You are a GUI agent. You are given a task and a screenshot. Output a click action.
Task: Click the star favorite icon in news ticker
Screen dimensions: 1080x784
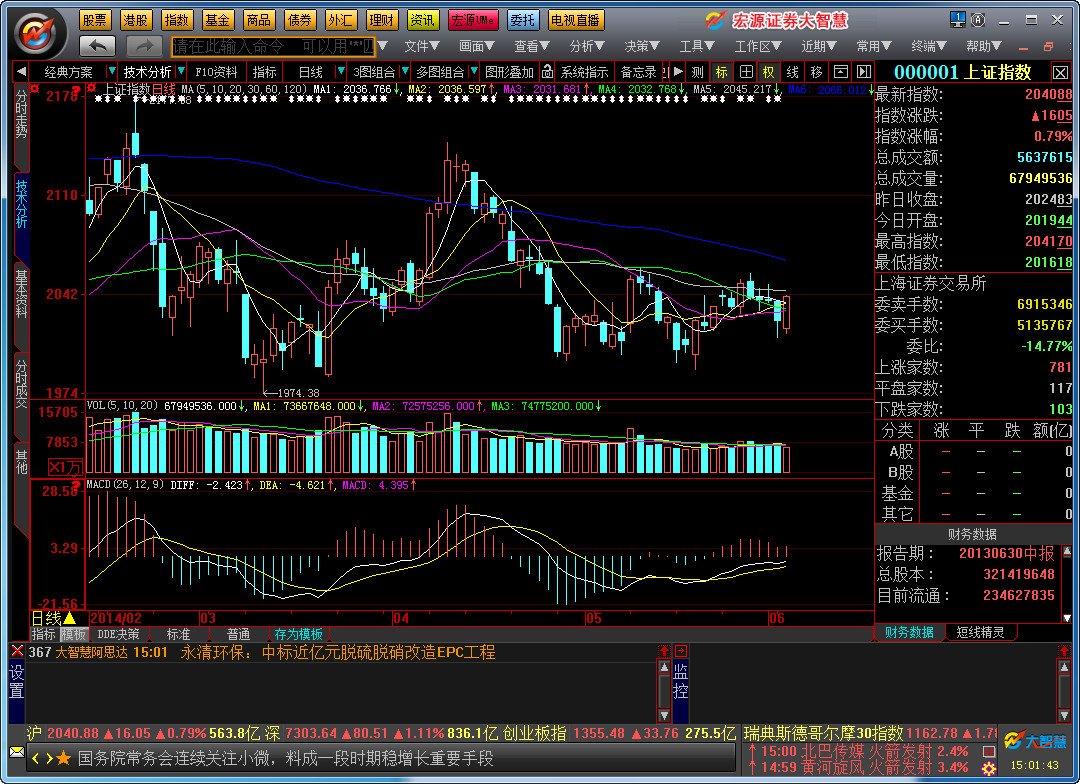pos(64,759)
